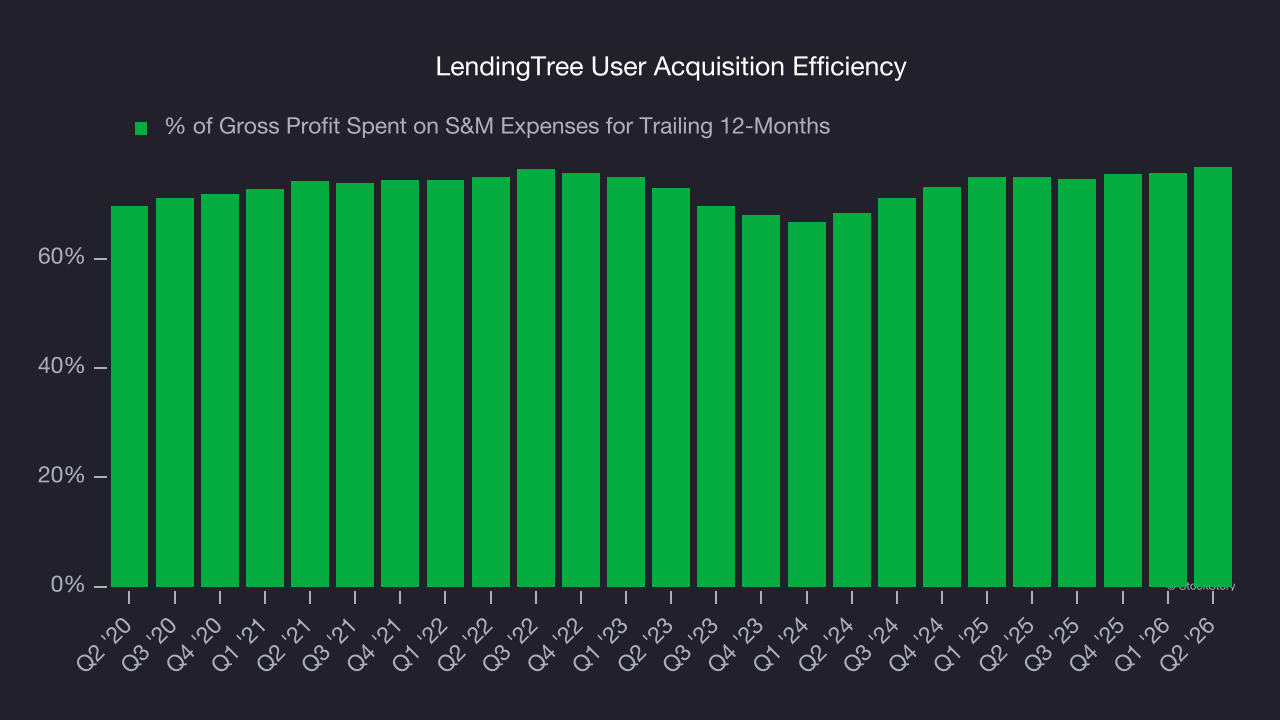Select the bar for Q3 '23
The width and height of the screenshot is (1280, 720).
(716, 396)
